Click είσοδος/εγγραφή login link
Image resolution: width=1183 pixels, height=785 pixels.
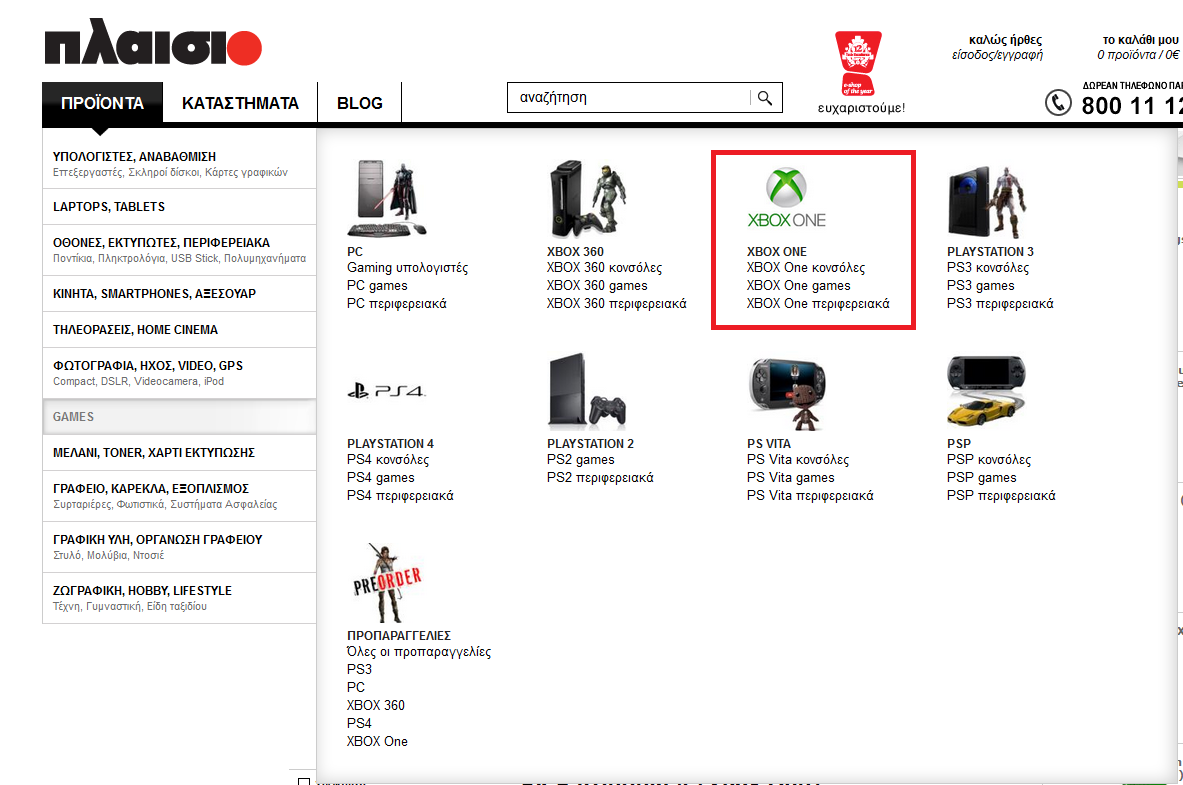(997, 55)
